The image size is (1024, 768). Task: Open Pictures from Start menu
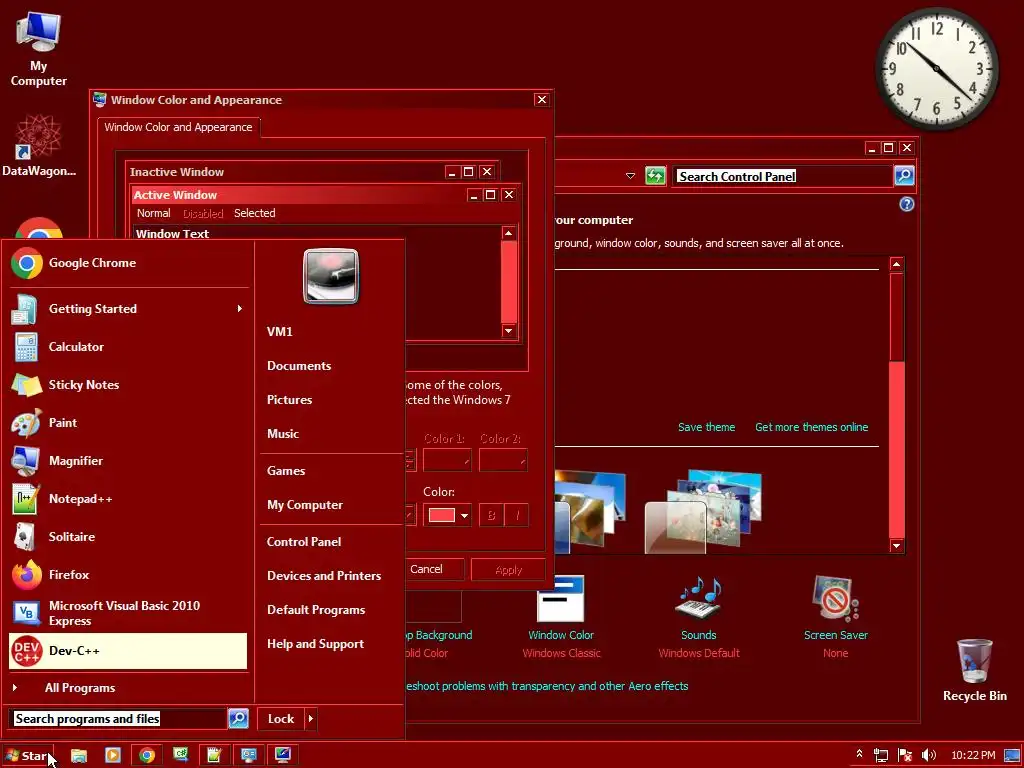[x=289, y=400]
